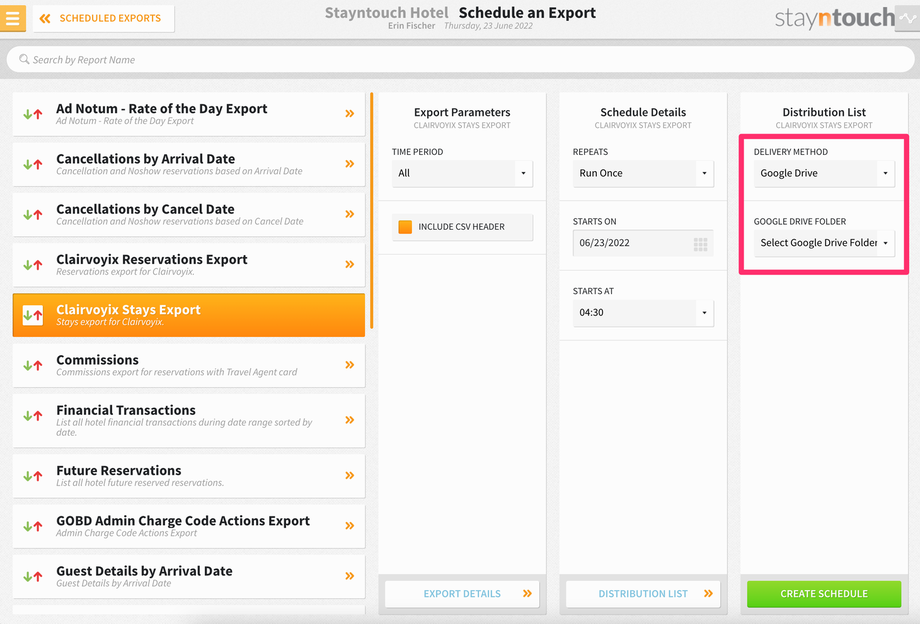Select Clairvoyix Reservations Export report
The image size is (920, 624).
[188, 265]
